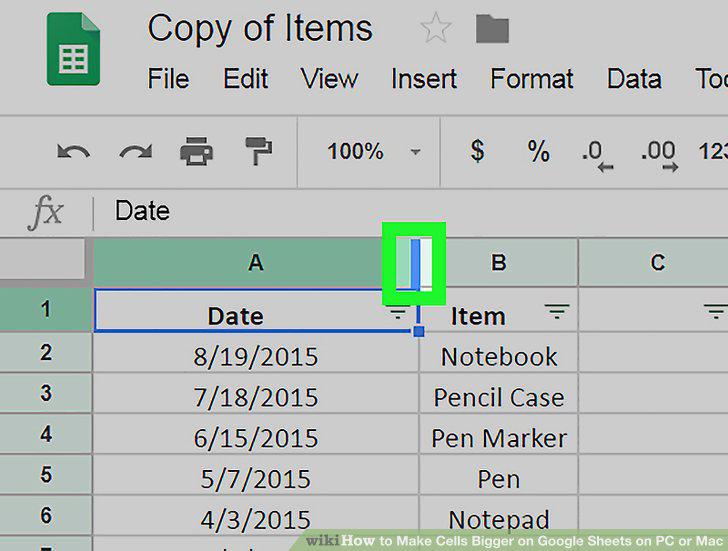Viewport: 728px width, 551px height.
Task: Star the Copy of Items document
Action: pos(436,28)
